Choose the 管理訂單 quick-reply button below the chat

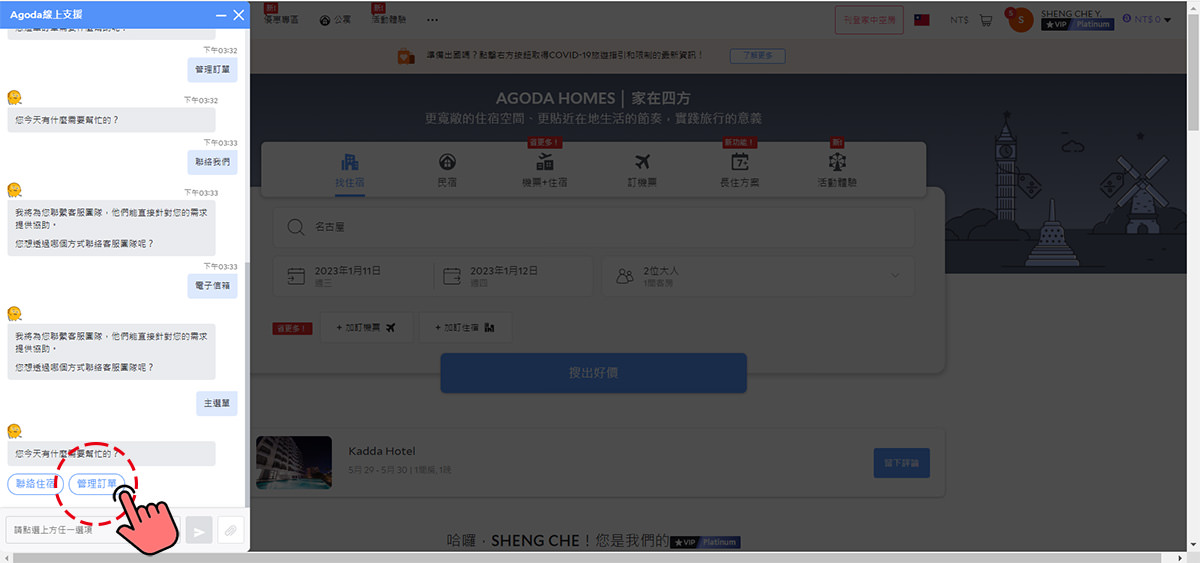pyautogui.click(x=97, y=484)
